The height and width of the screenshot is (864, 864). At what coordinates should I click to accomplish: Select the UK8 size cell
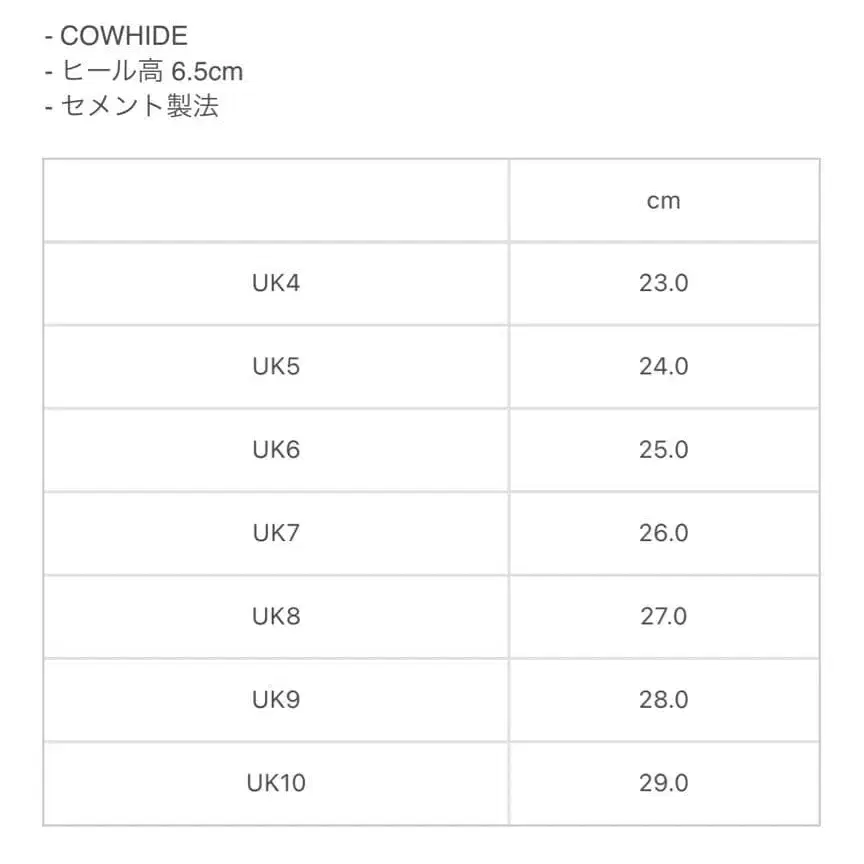276,616
